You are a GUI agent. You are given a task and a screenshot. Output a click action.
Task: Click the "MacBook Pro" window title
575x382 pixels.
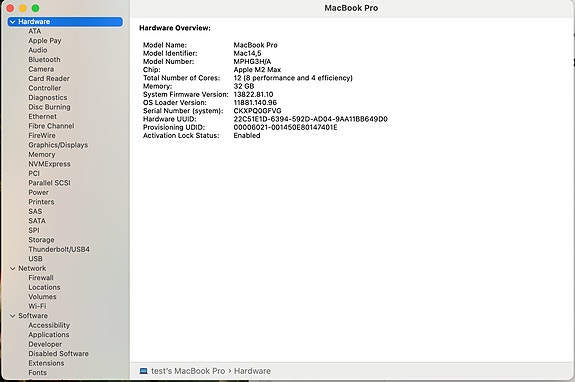[x=351, y=8]
